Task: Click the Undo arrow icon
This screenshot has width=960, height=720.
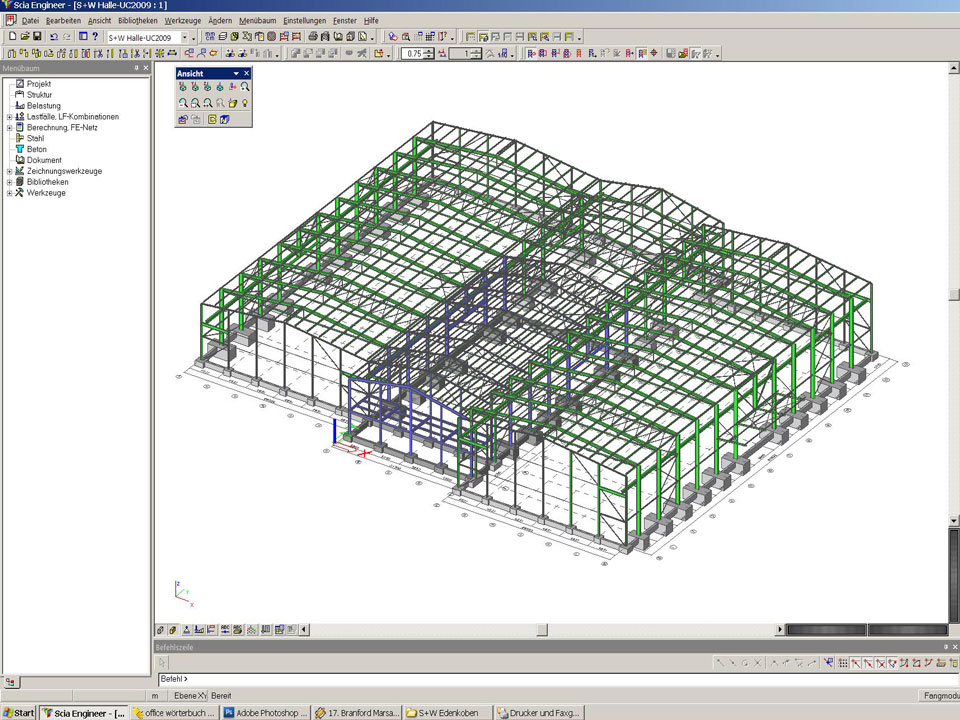Action: (53, 37)
